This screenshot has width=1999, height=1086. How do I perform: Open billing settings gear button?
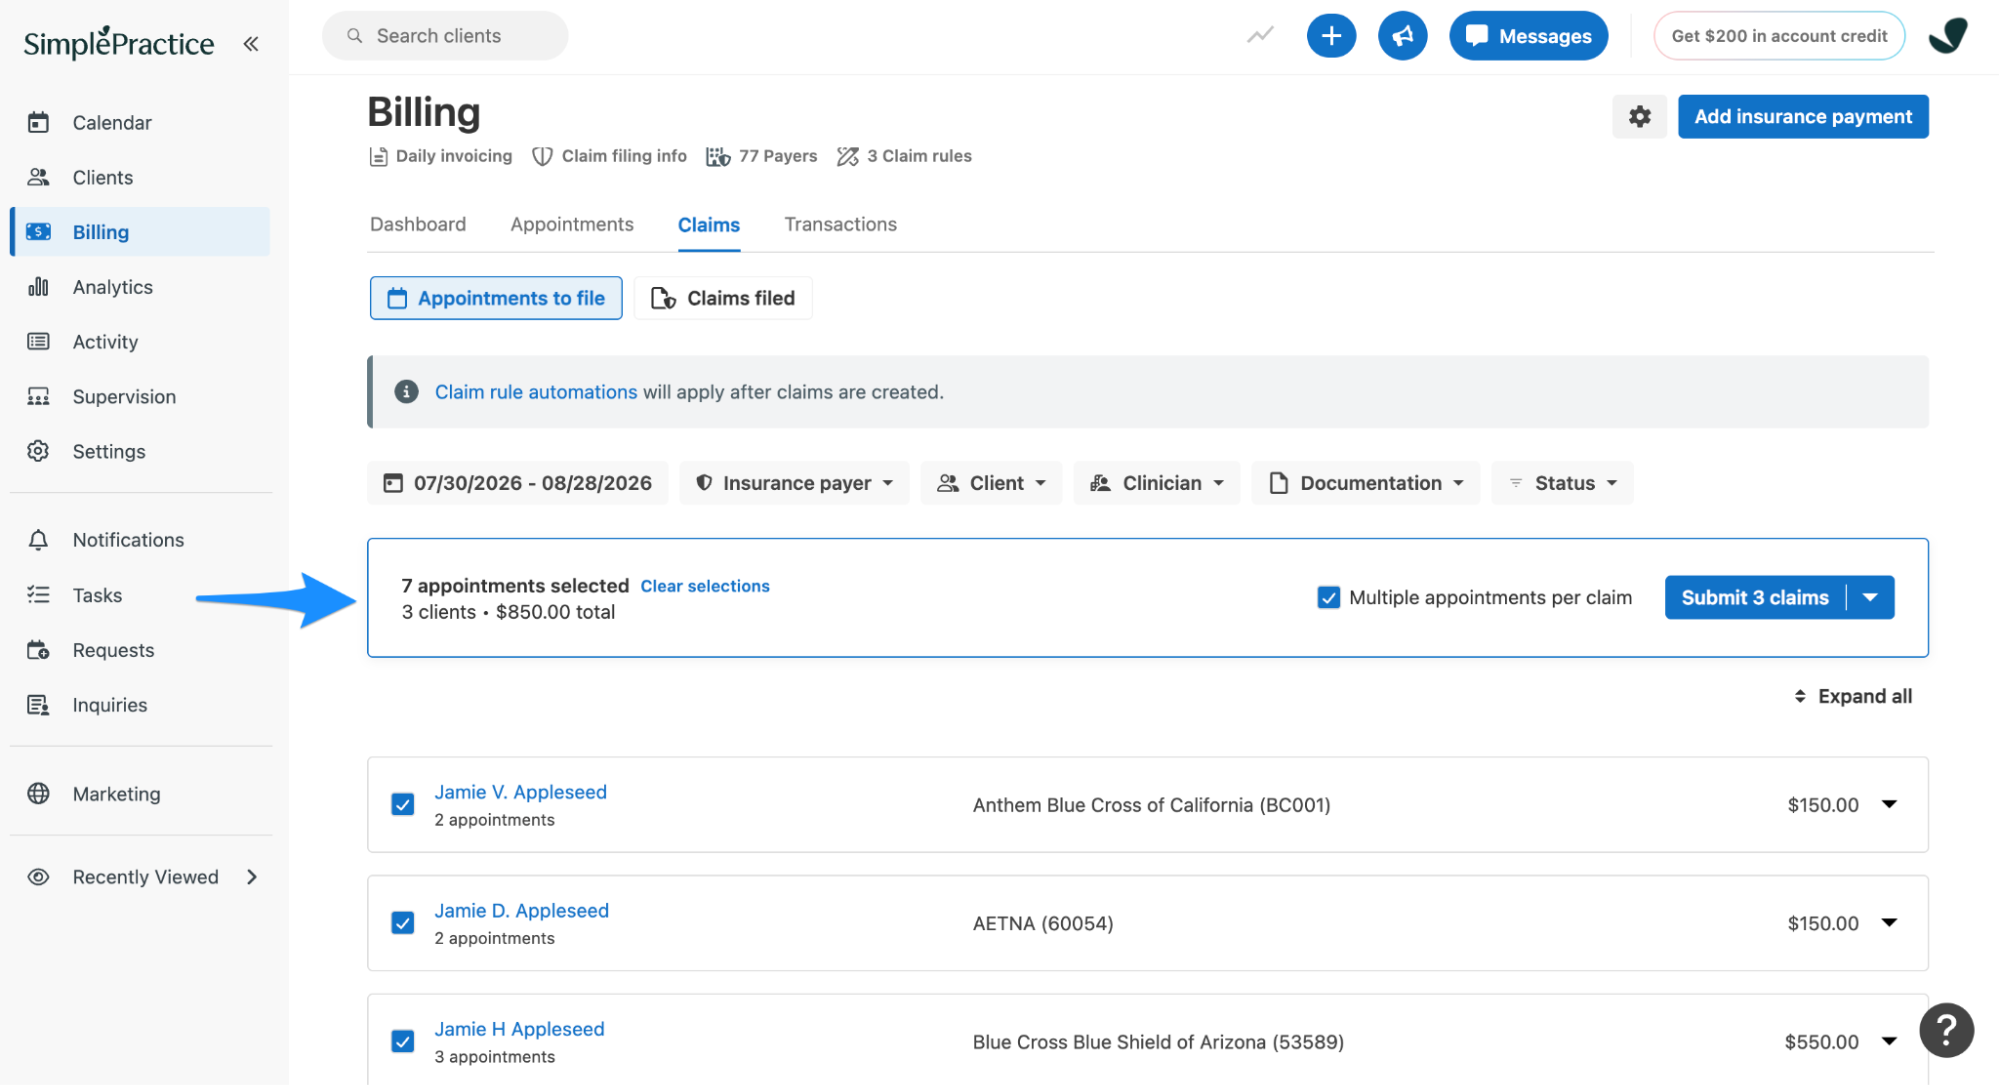[x=1639, y=117]
